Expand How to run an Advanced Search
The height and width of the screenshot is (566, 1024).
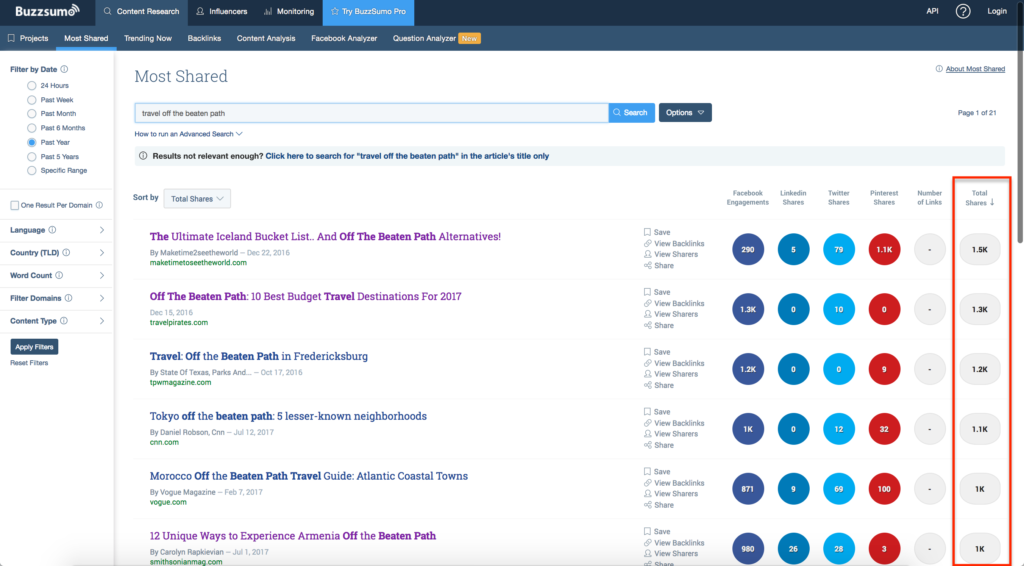tap(188, 134)
